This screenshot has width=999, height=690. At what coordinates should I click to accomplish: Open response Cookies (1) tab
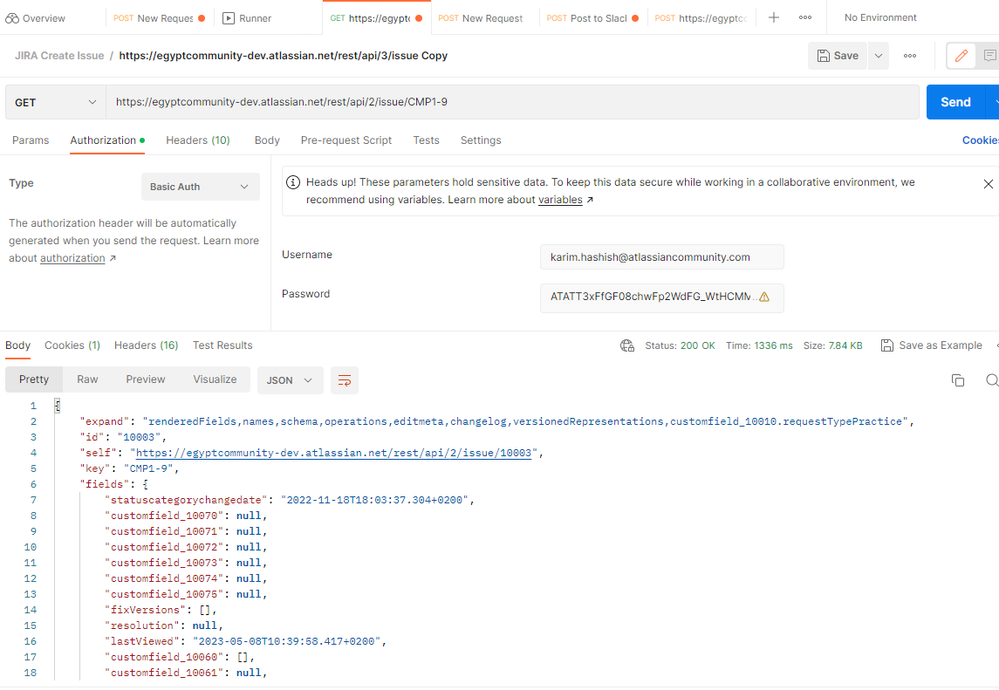(72, 345)
